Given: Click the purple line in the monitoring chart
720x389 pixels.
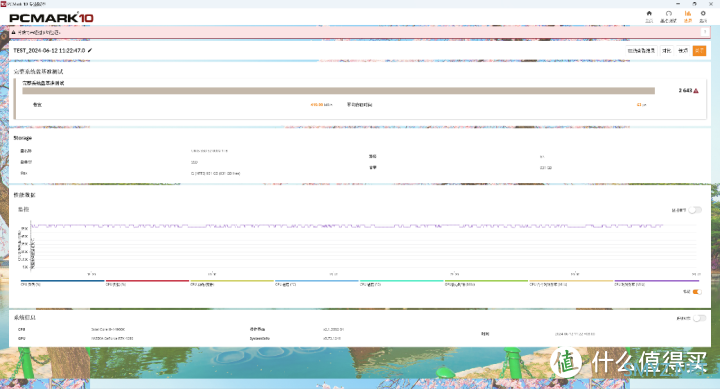Looking at the screenshot, I should click(347, 226).
